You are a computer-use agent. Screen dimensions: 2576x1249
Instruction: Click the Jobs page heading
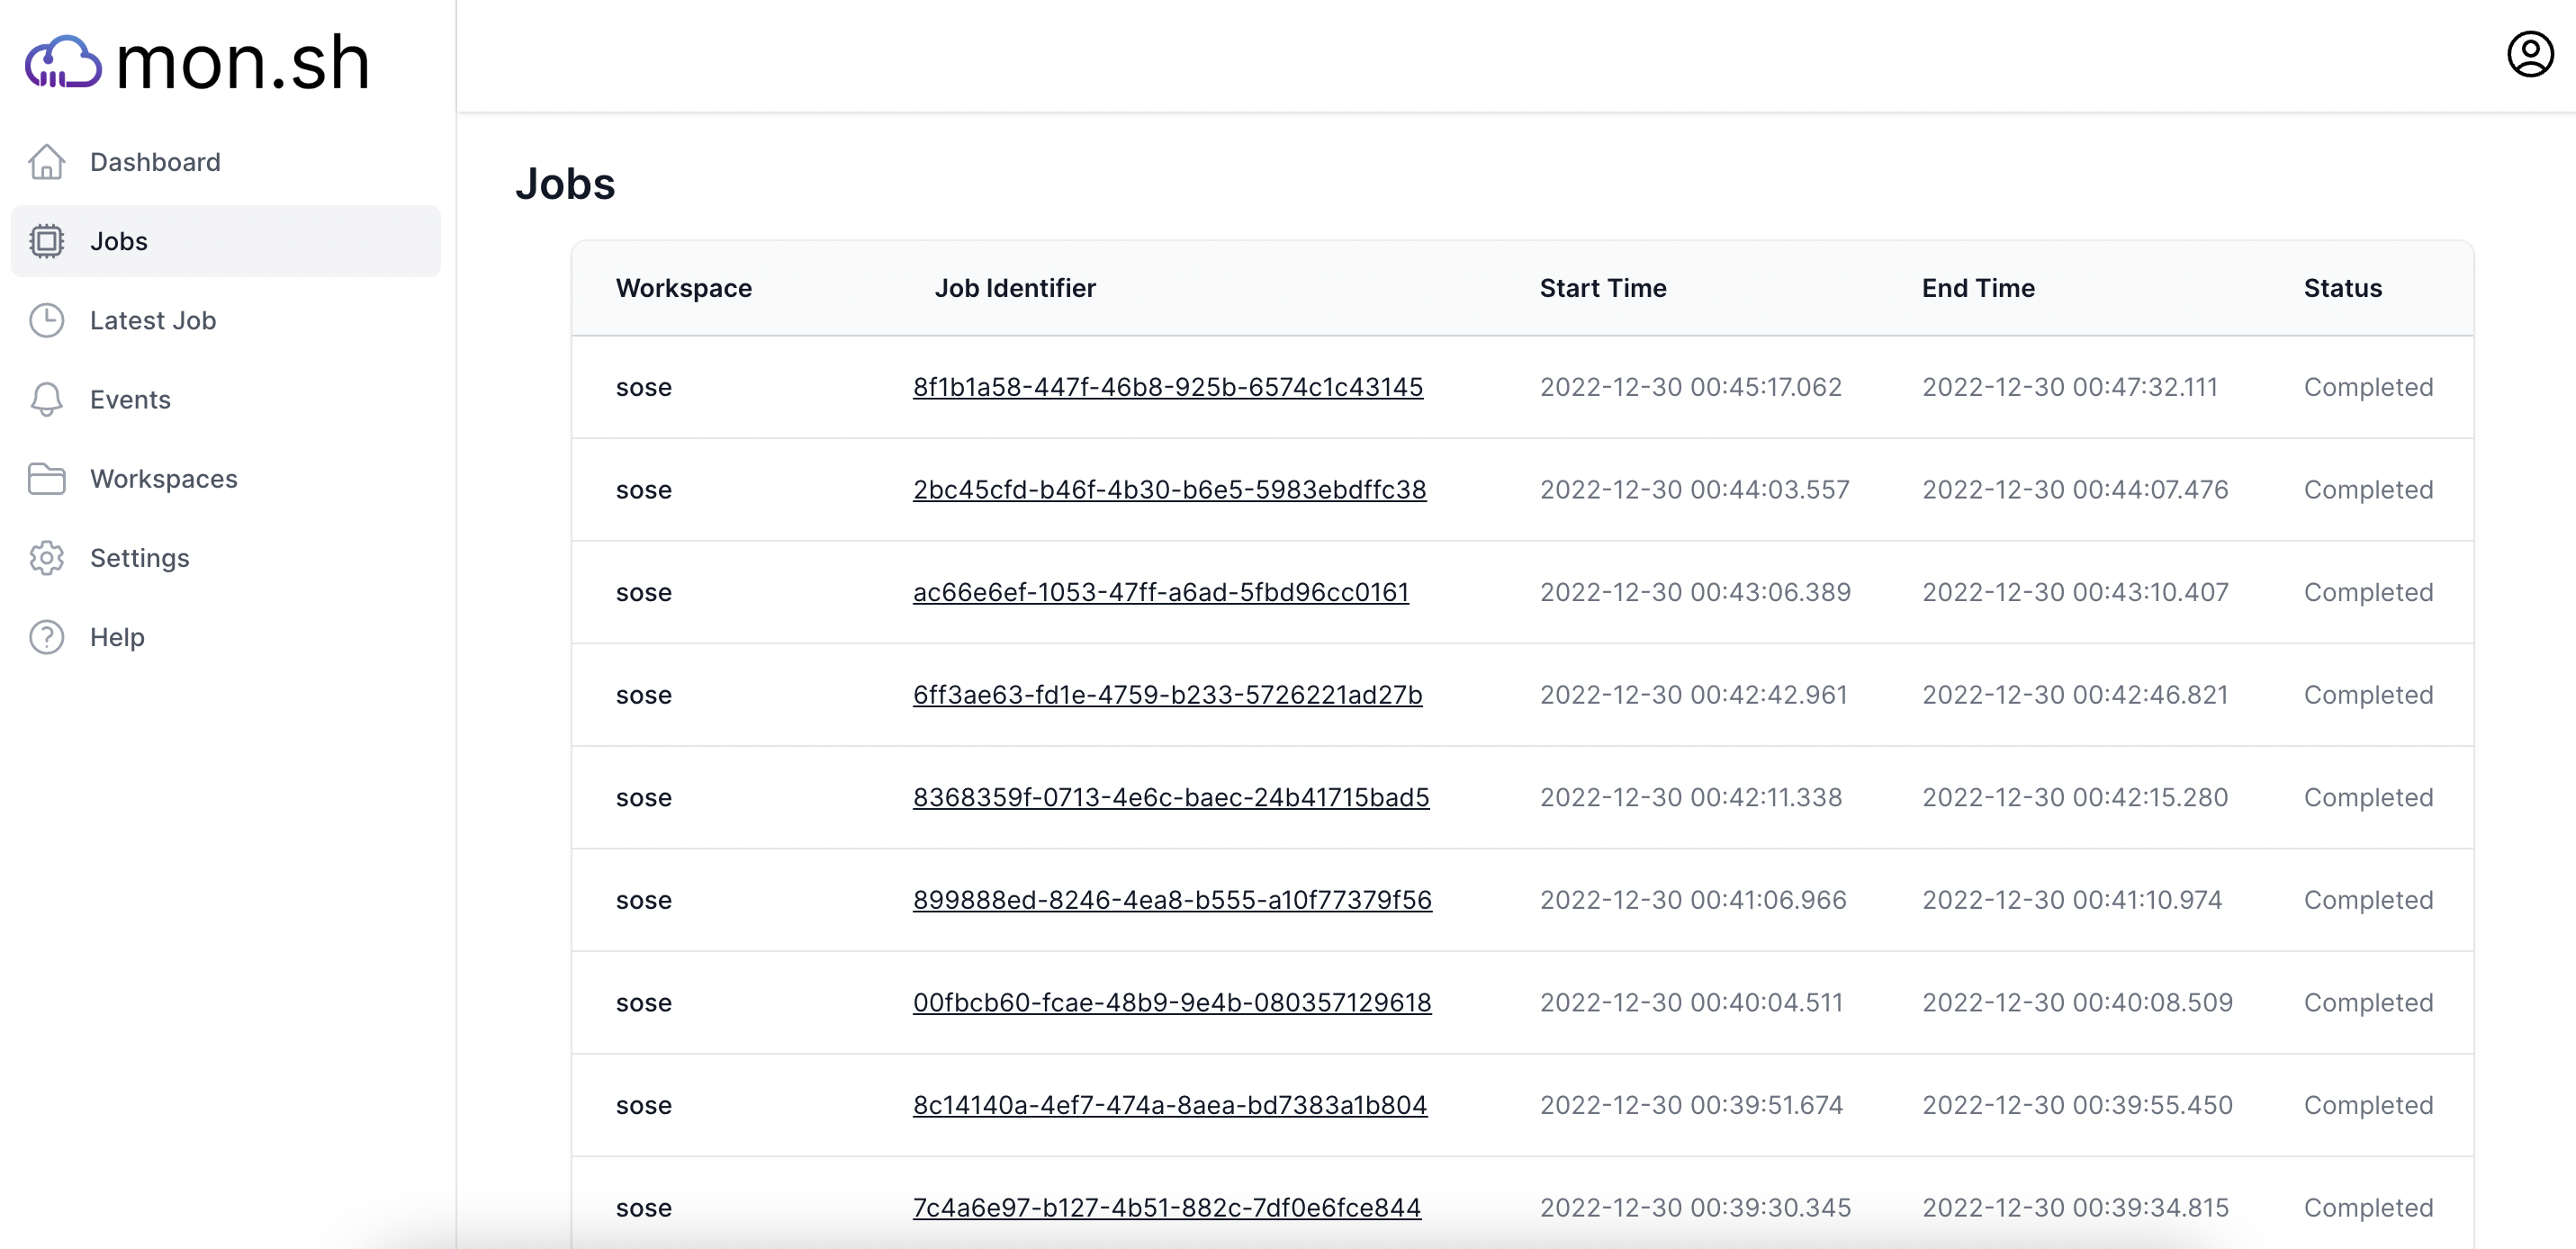click(x=565, y=184)
